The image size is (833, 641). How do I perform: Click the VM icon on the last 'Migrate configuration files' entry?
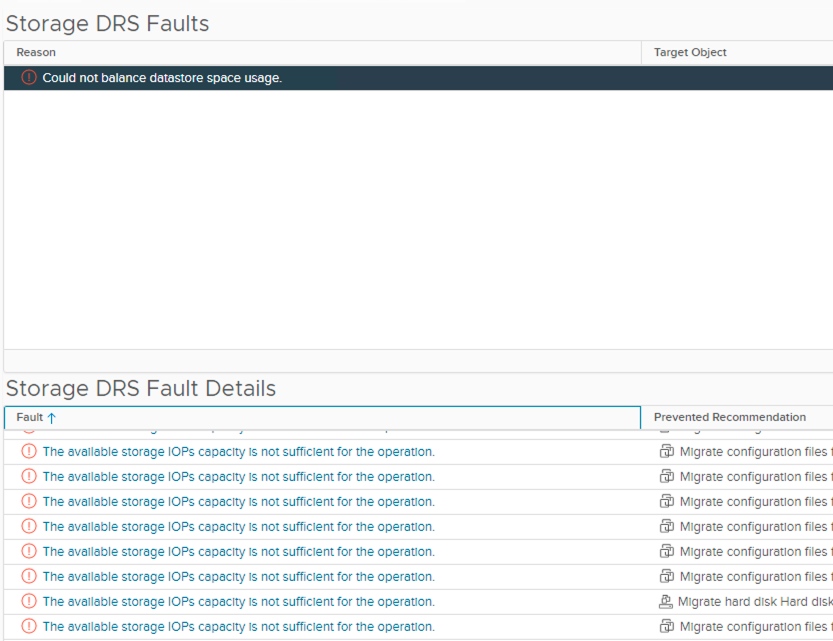666,626
